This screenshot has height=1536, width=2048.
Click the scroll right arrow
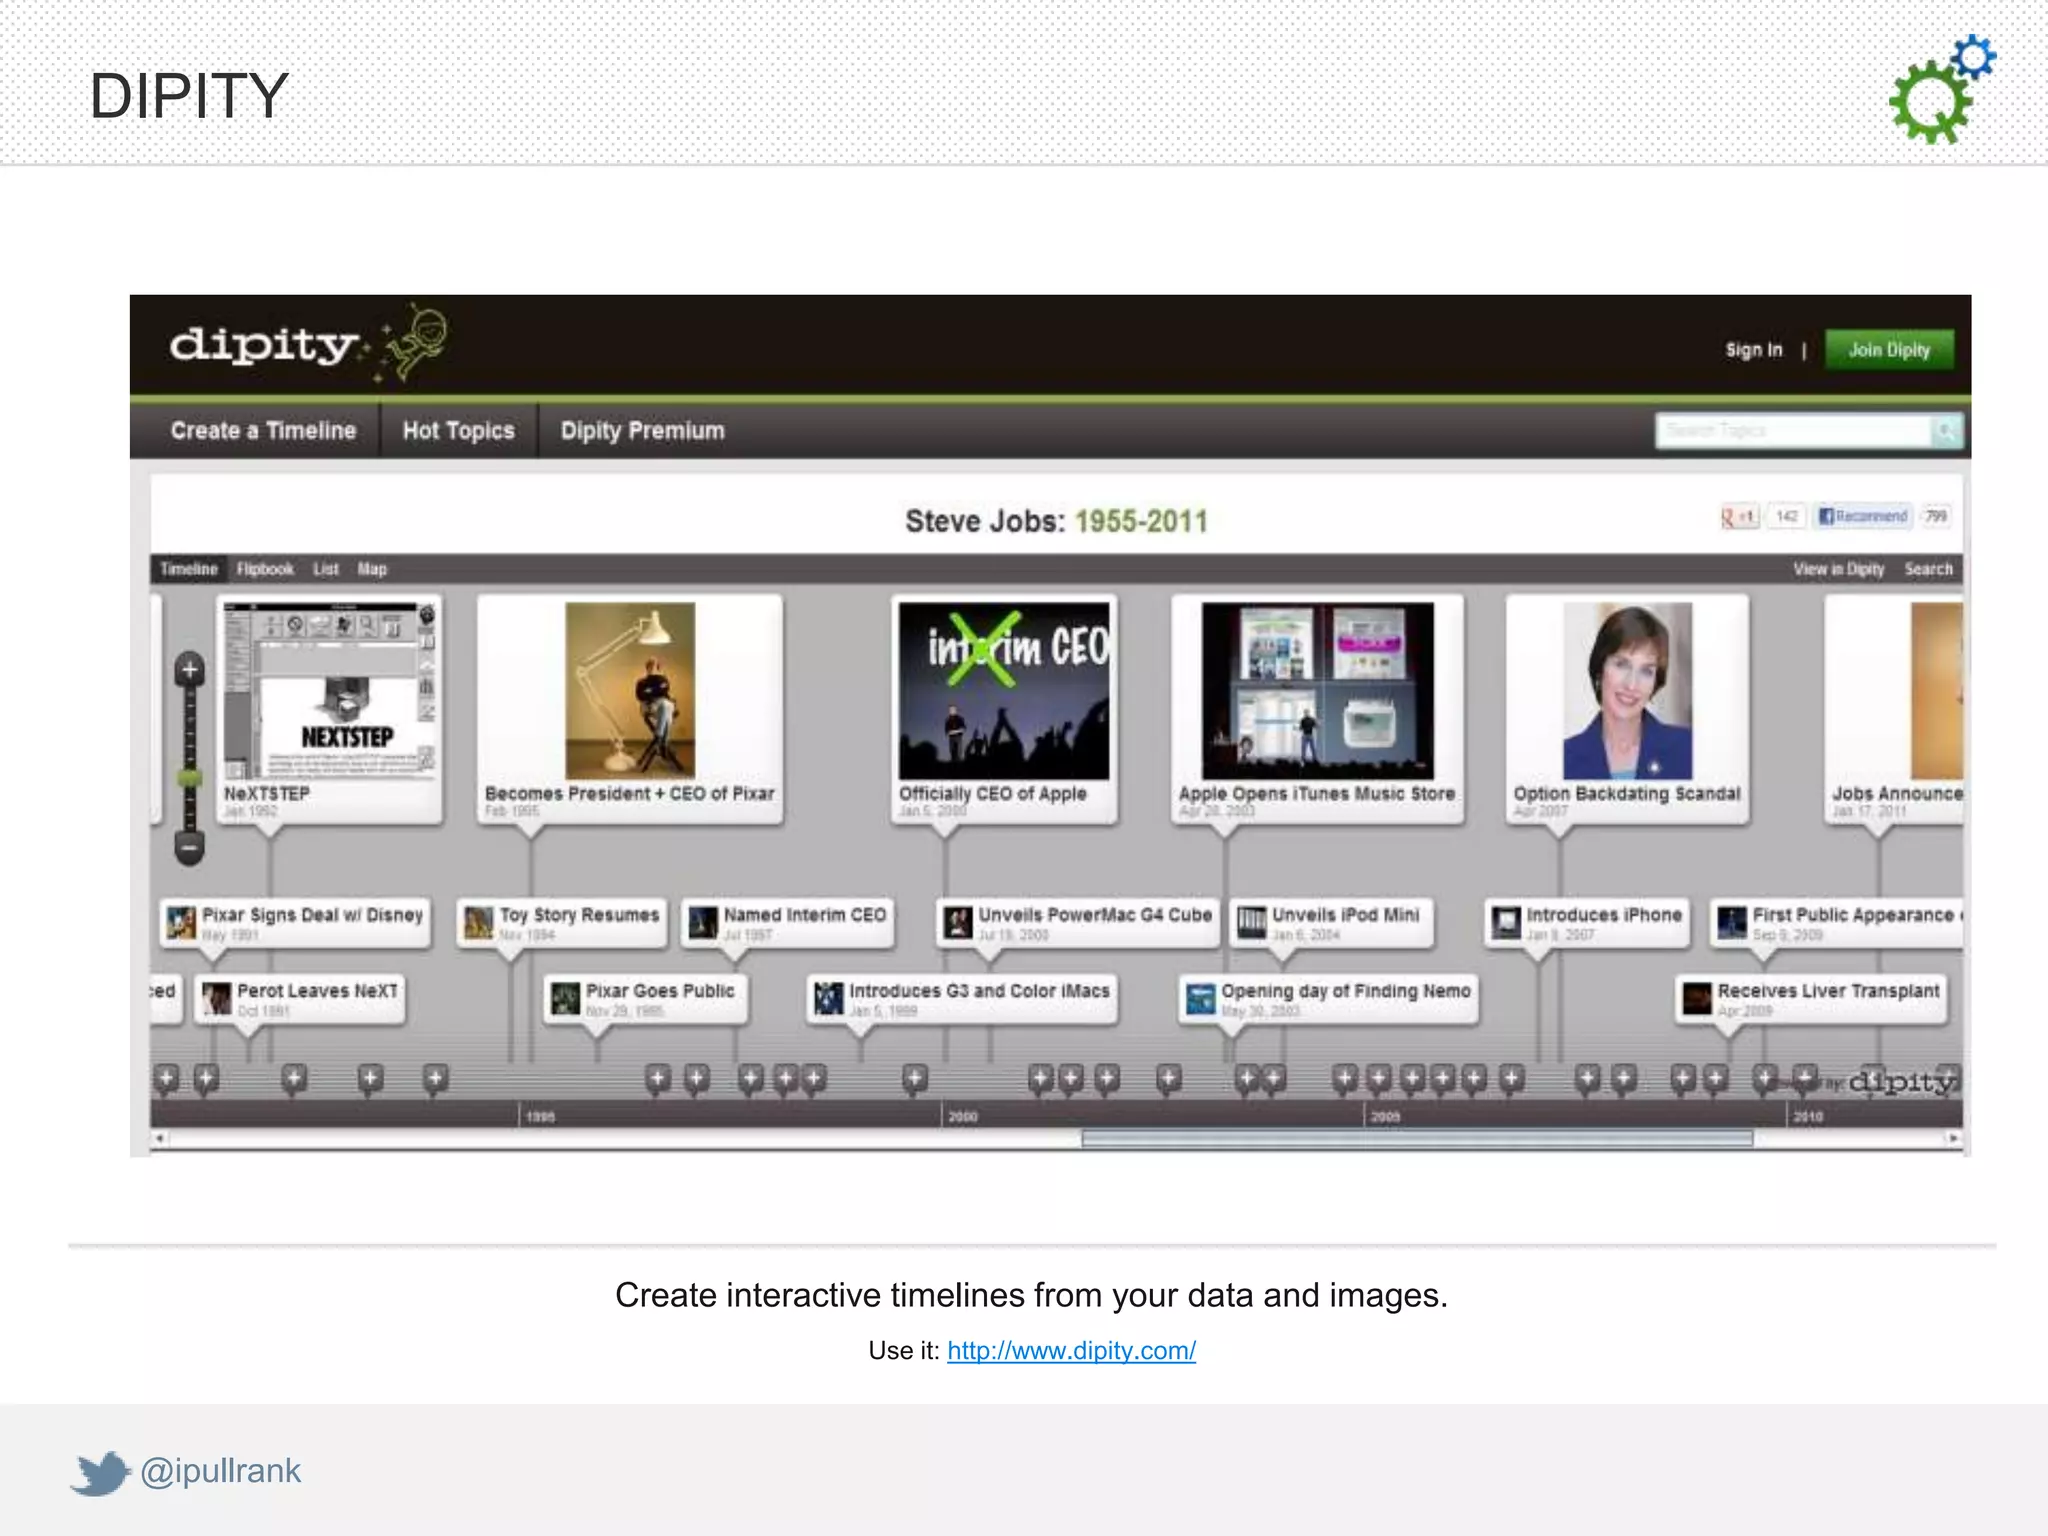pyautogui.click(x=1953, y=1138)
